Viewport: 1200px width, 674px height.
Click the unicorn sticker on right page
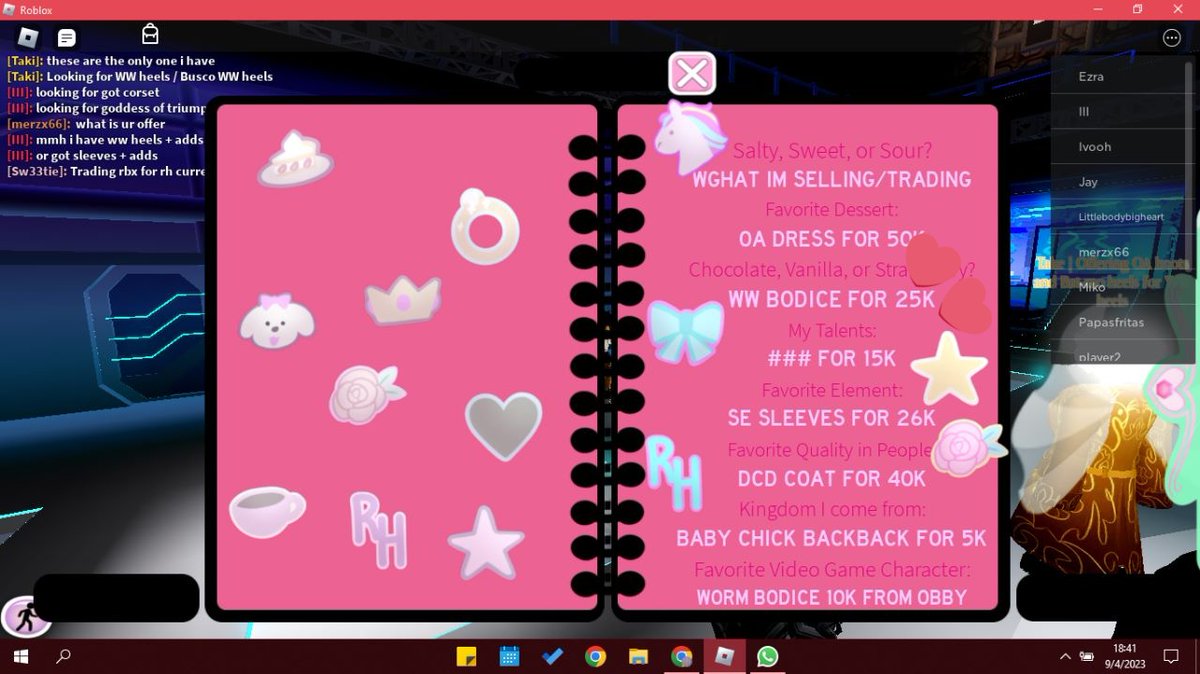pos(690,137)
